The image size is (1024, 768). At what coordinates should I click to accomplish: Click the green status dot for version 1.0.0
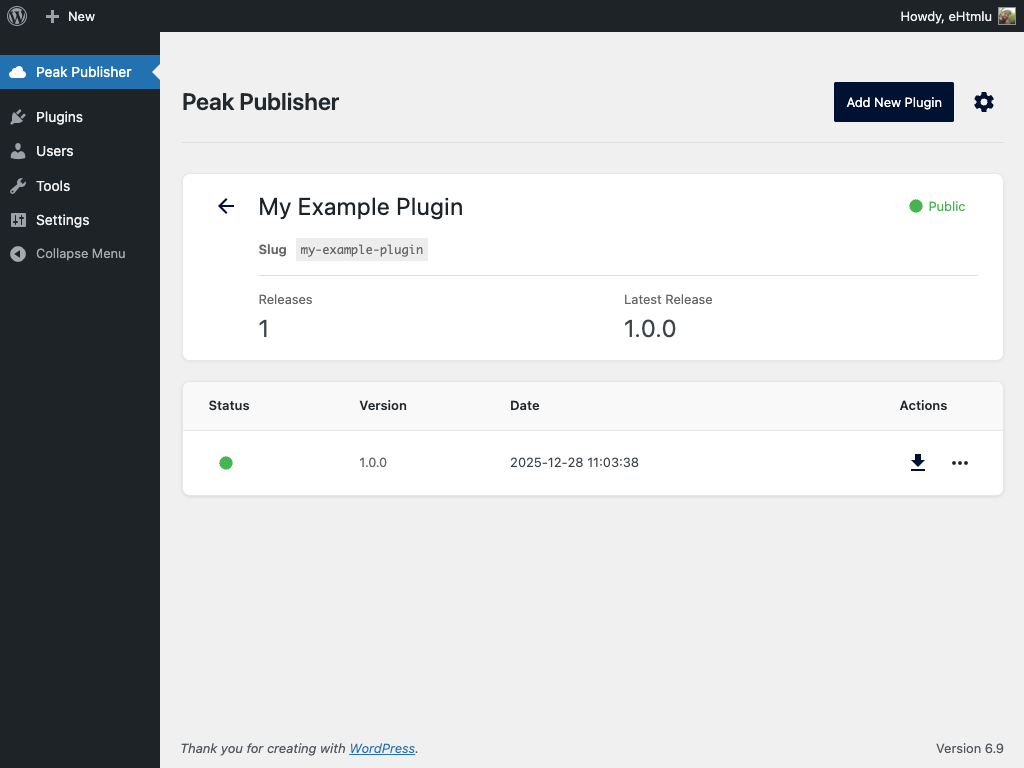[x=226, y=463]
